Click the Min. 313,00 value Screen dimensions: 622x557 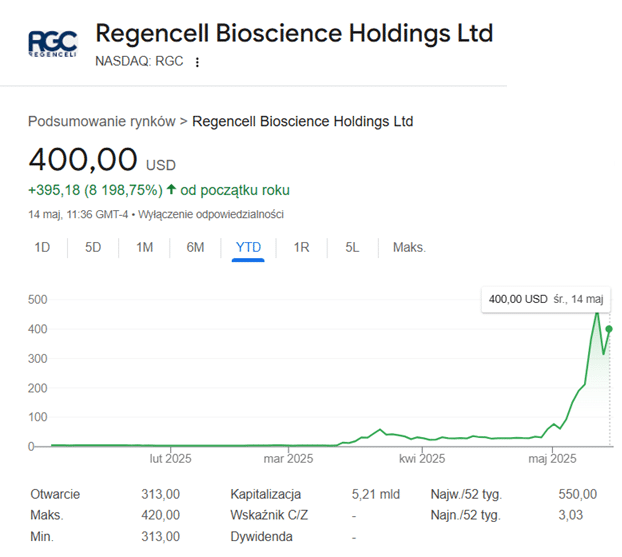coord(161,536)
